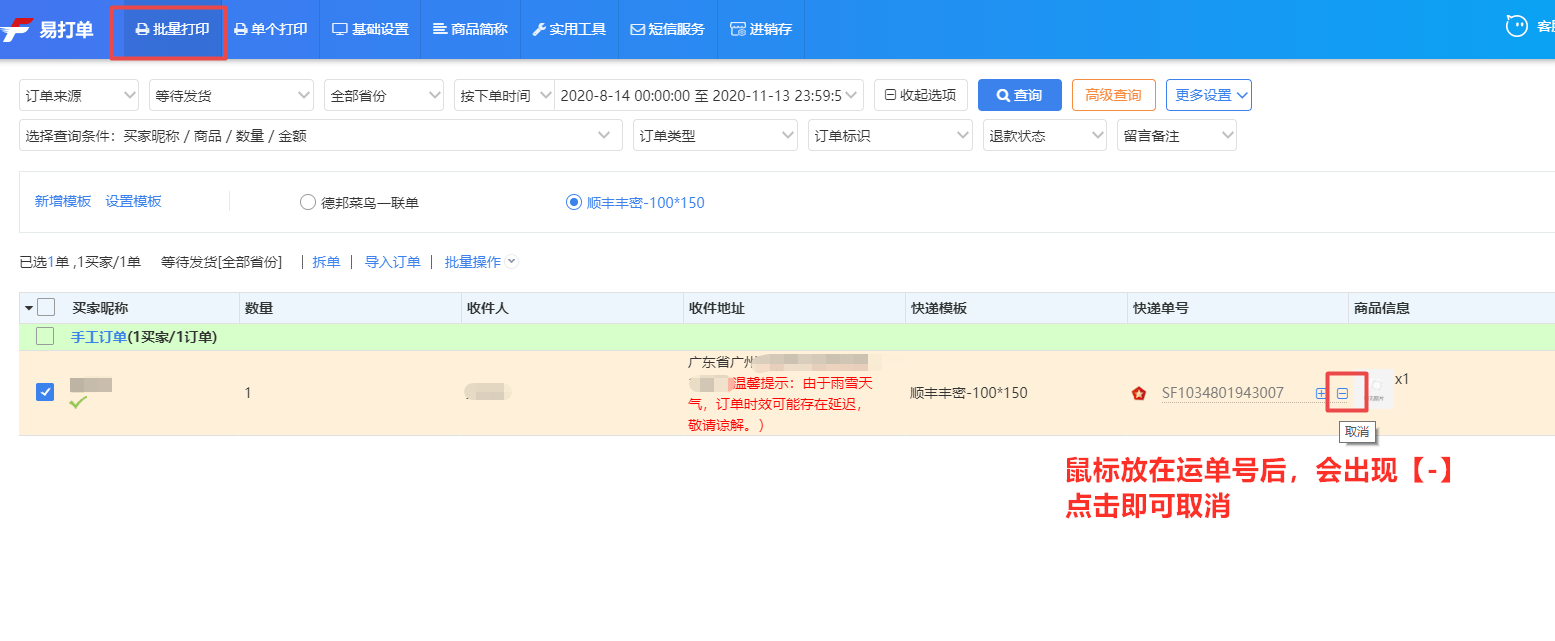
Task: Click the red star pentagon icon
Action: pos(1138,393)
